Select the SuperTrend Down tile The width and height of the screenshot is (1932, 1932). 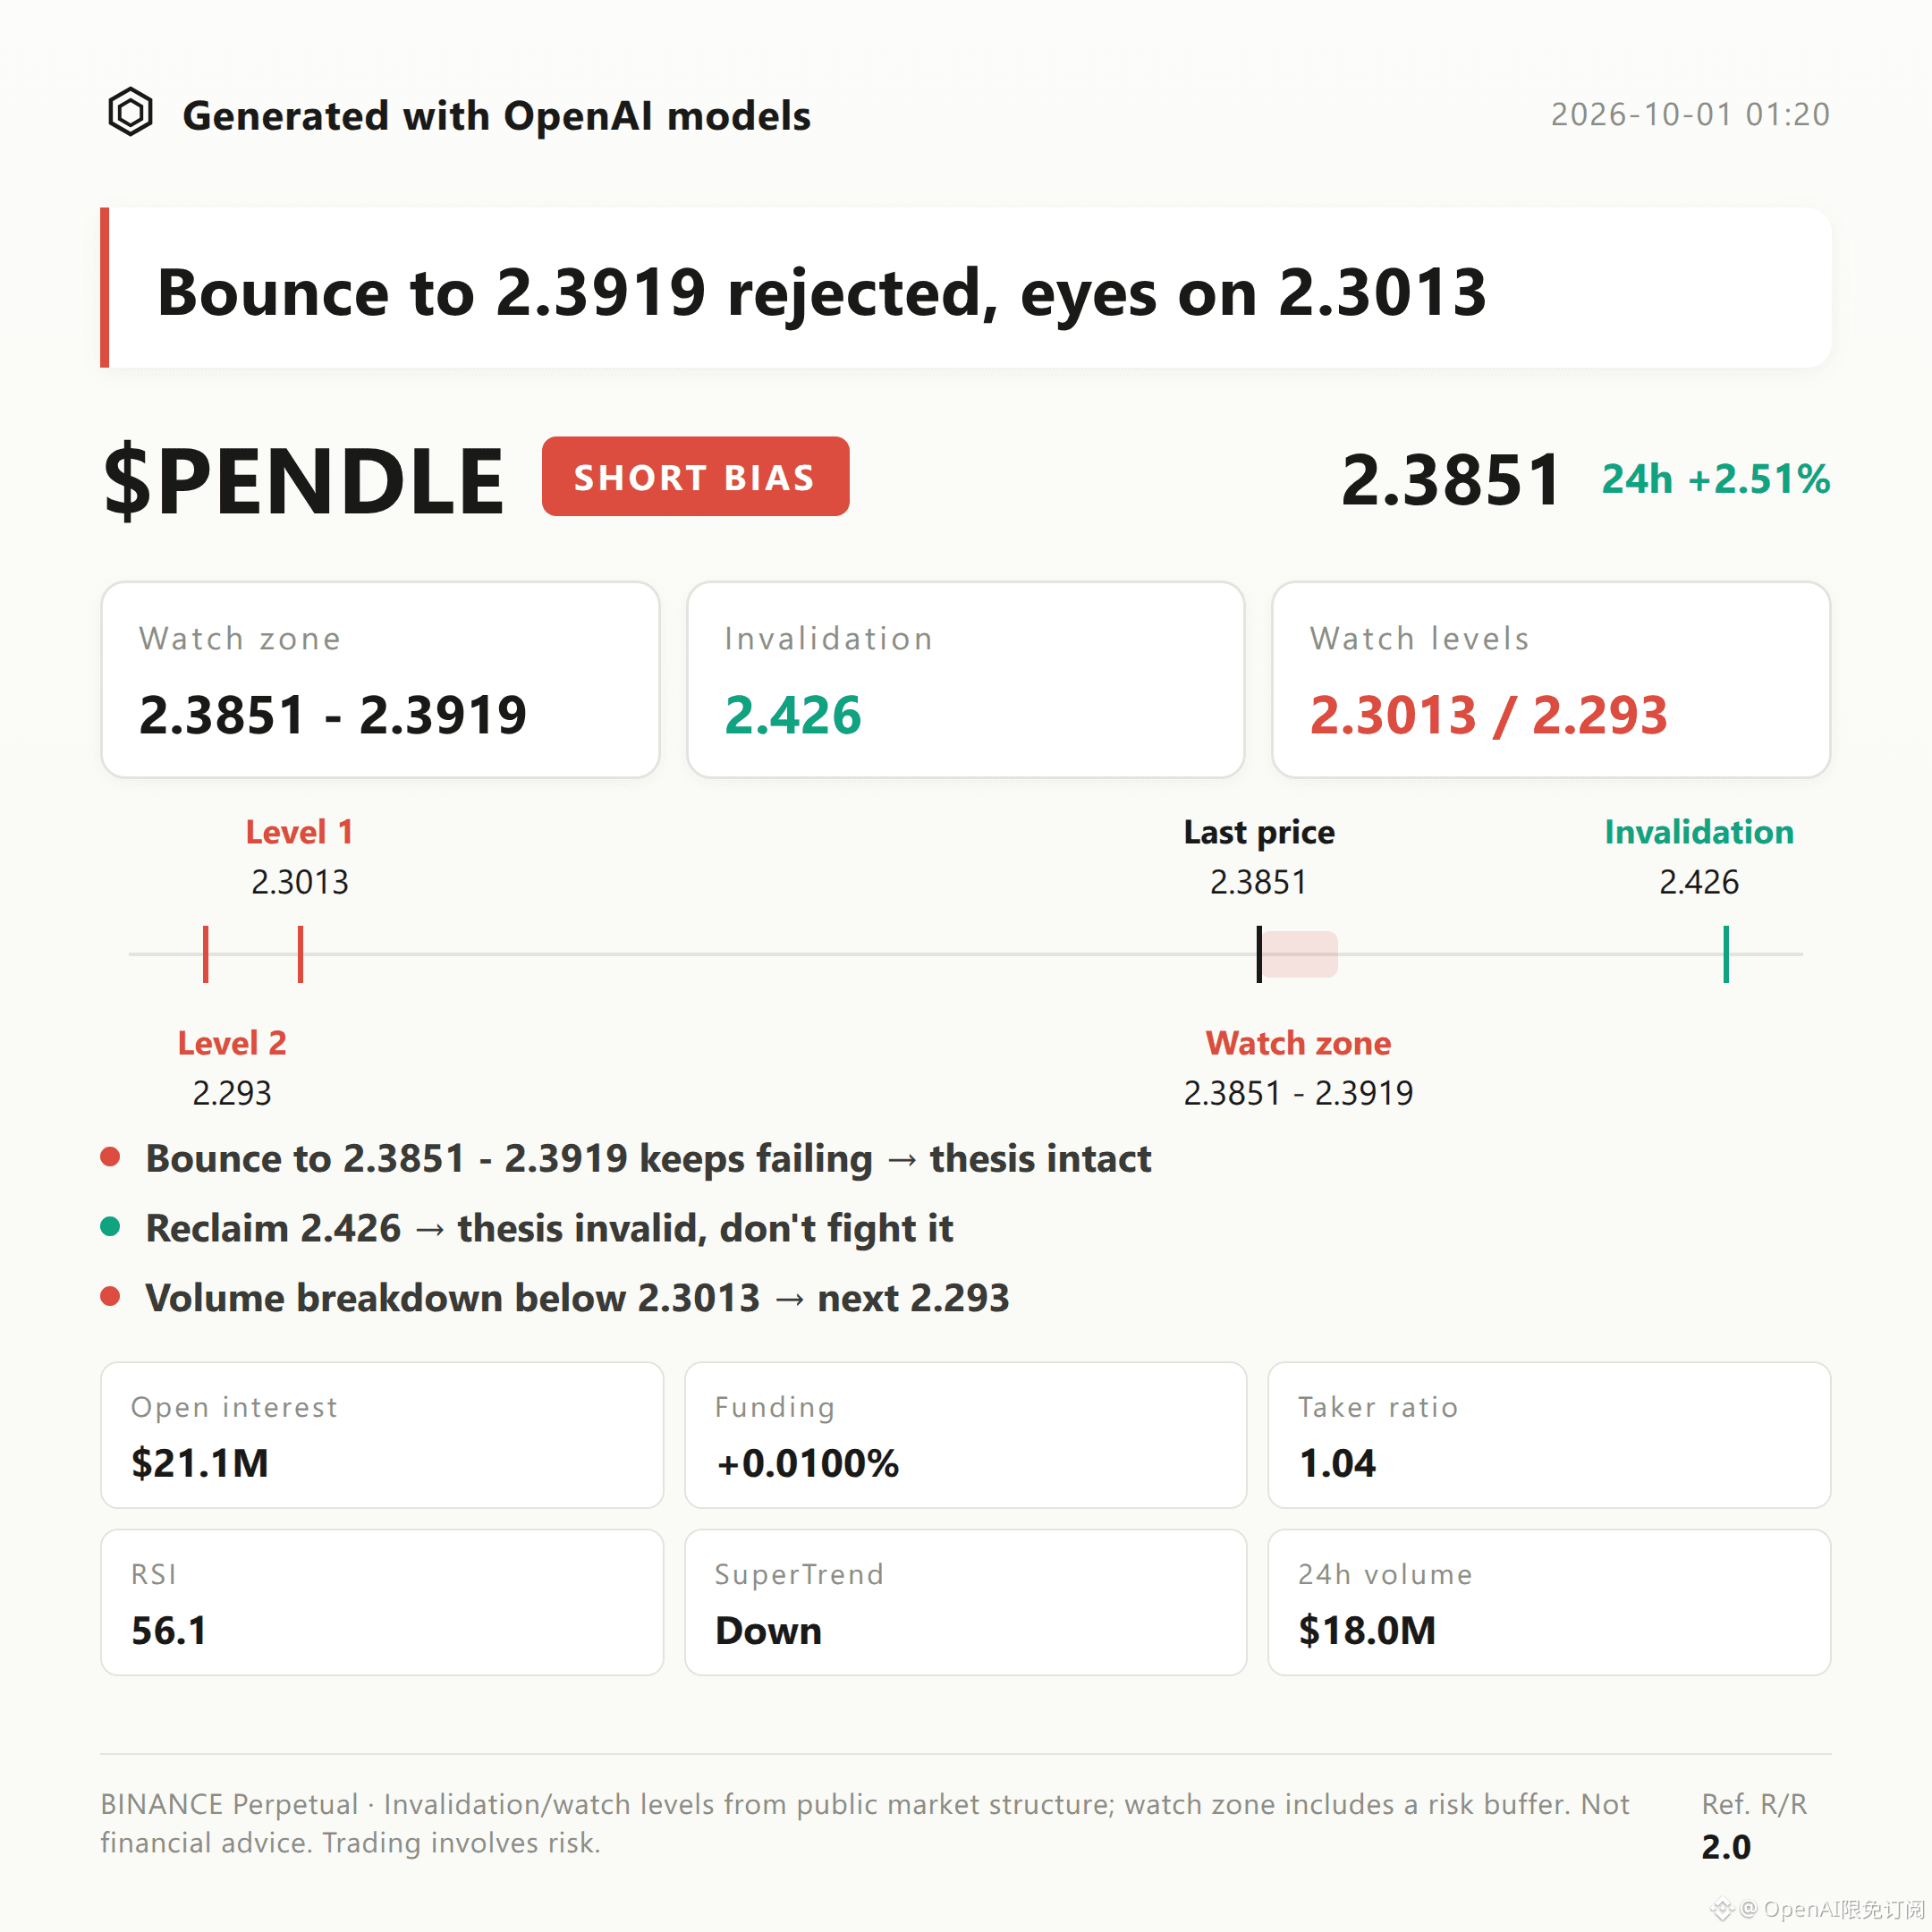[965, 1602]
